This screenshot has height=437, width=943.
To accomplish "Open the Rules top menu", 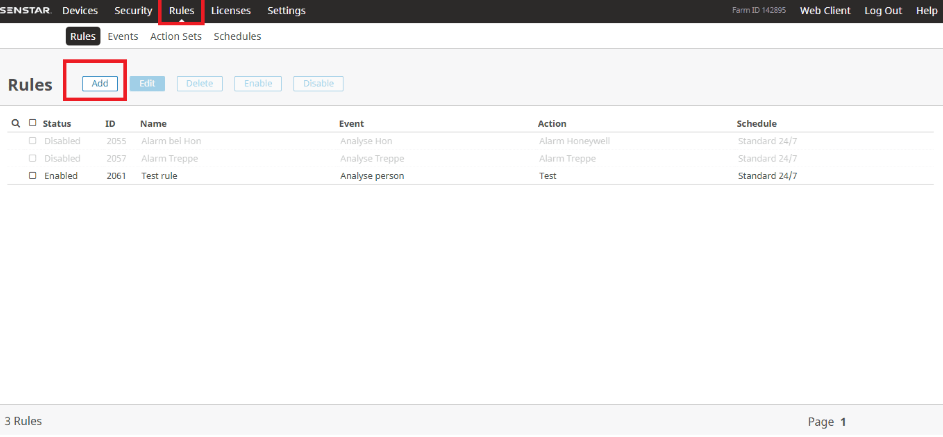I will [x=182, y=11].
